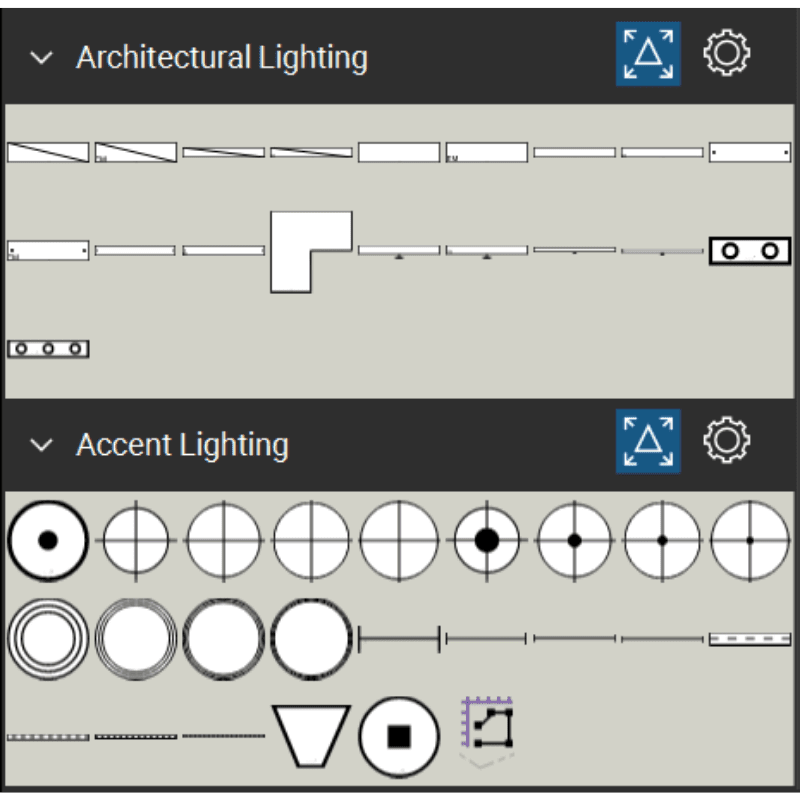Open Architectural Lighting settings gear

click(x=727, y=53)
